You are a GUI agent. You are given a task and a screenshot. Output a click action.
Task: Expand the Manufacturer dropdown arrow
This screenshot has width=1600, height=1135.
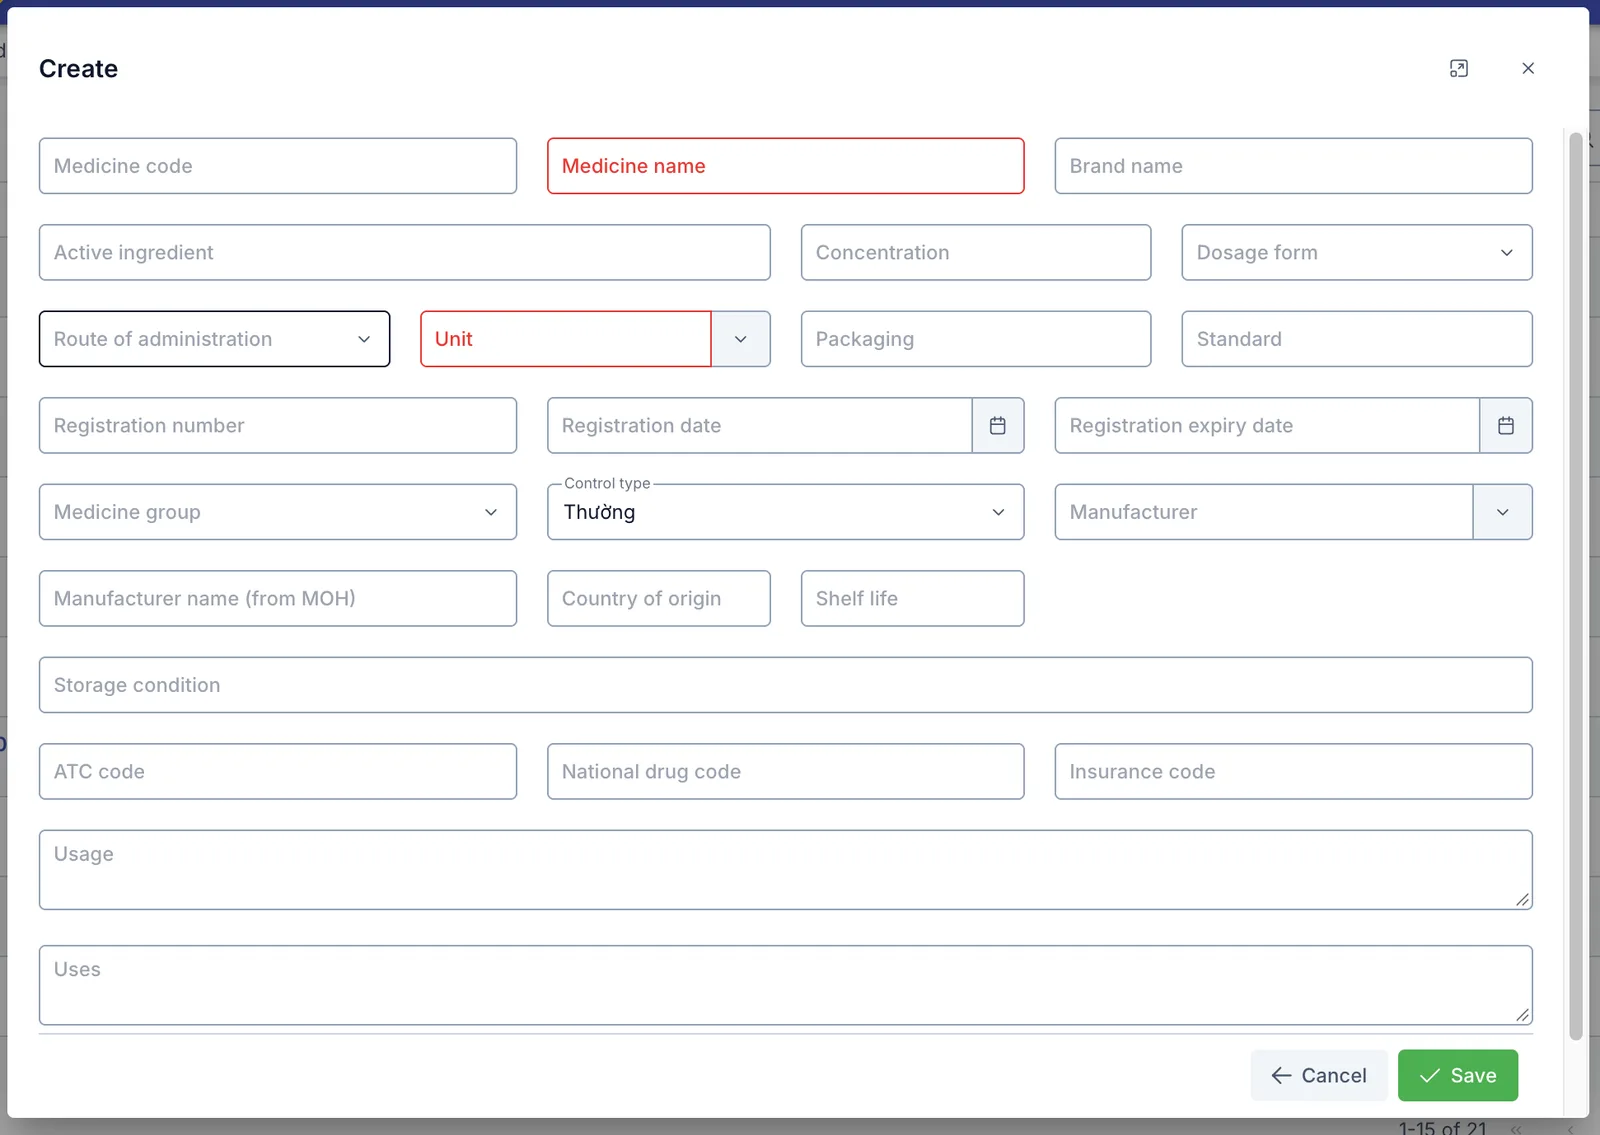(x=1503, y=512)
